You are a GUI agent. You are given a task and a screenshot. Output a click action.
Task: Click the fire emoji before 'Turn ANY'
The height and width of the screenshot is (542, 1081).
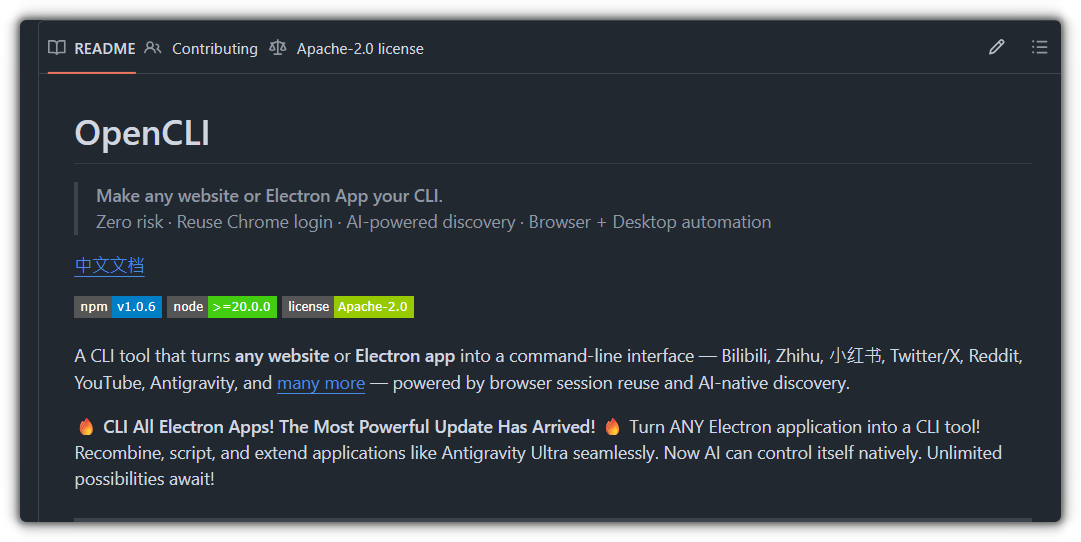coord(612,427)
